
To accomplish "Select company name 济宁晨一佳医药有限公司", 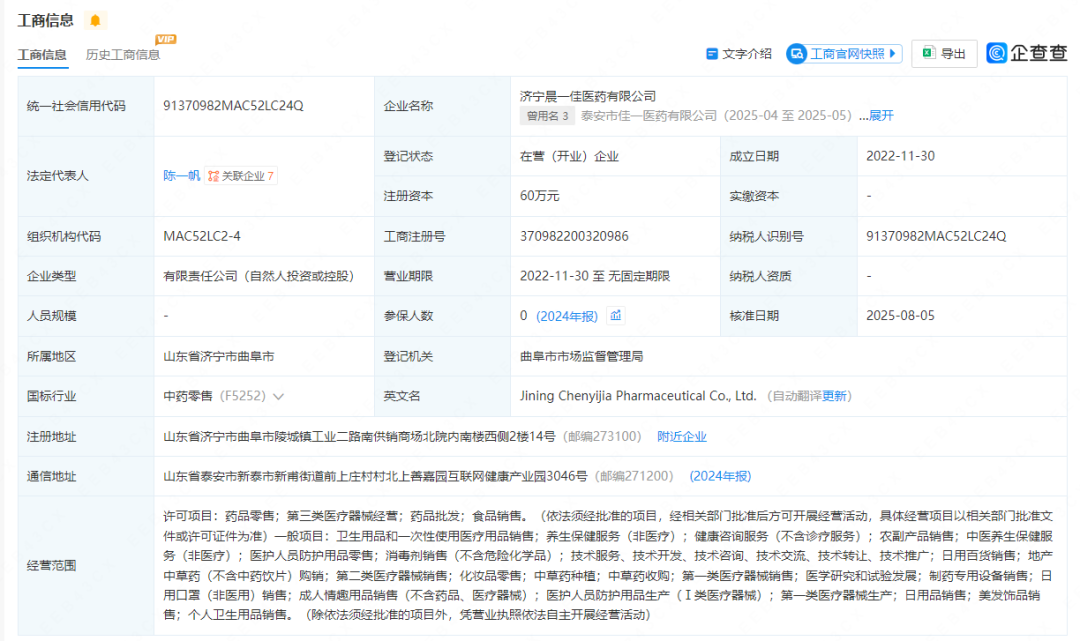I will tap(588, 96).
